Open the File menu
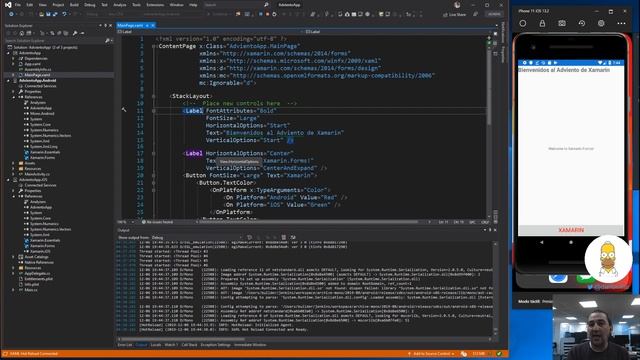 [18, 5]
